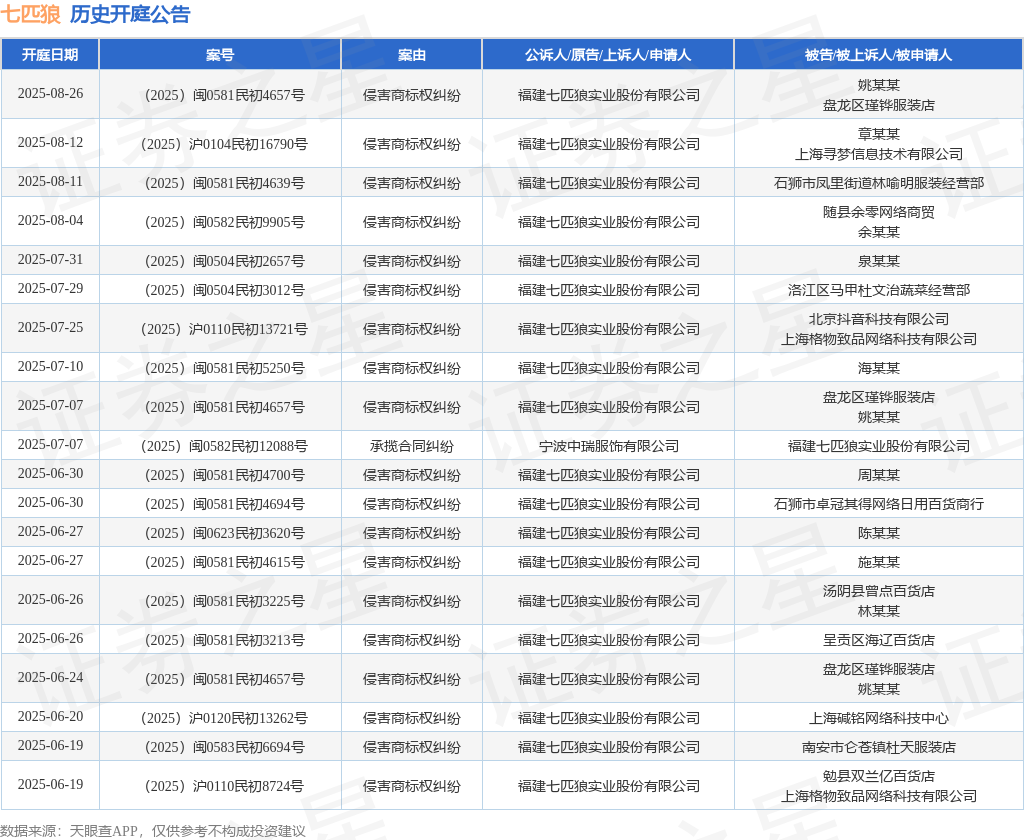
Task: Click defendant 陈某某
Action: (878, 534)
